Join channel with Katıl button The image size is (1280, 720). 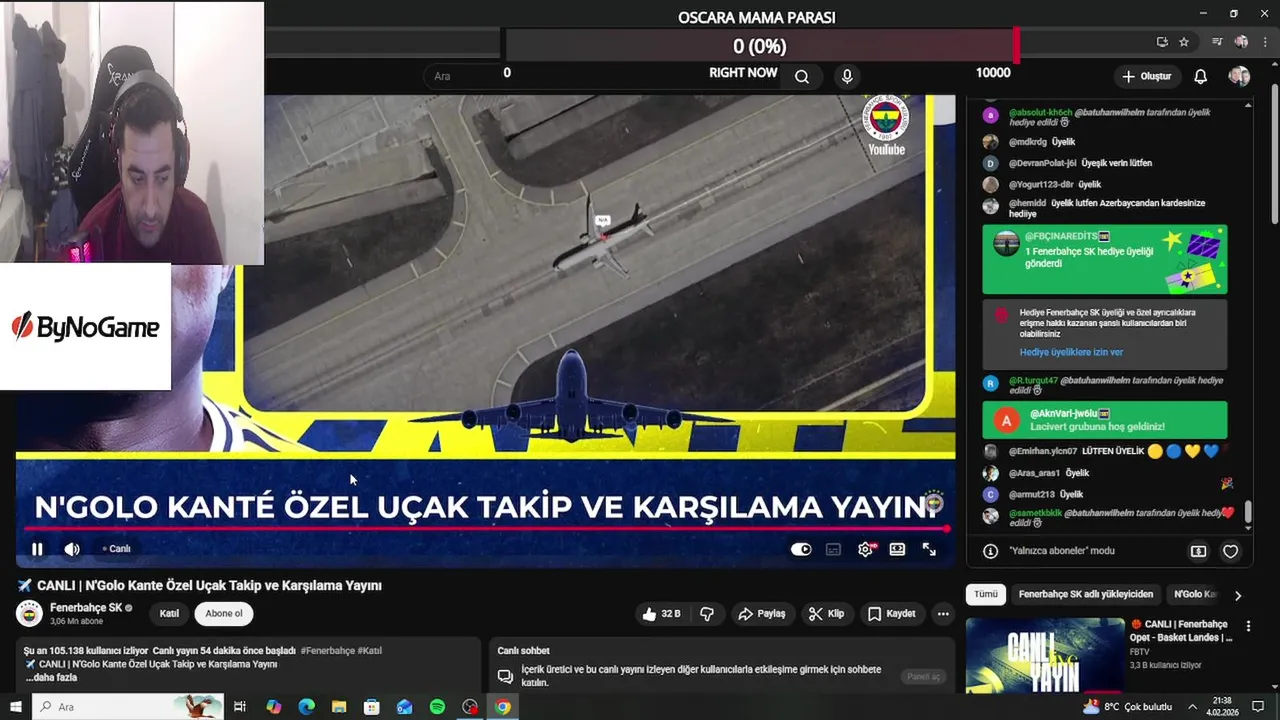coord(169,613)
